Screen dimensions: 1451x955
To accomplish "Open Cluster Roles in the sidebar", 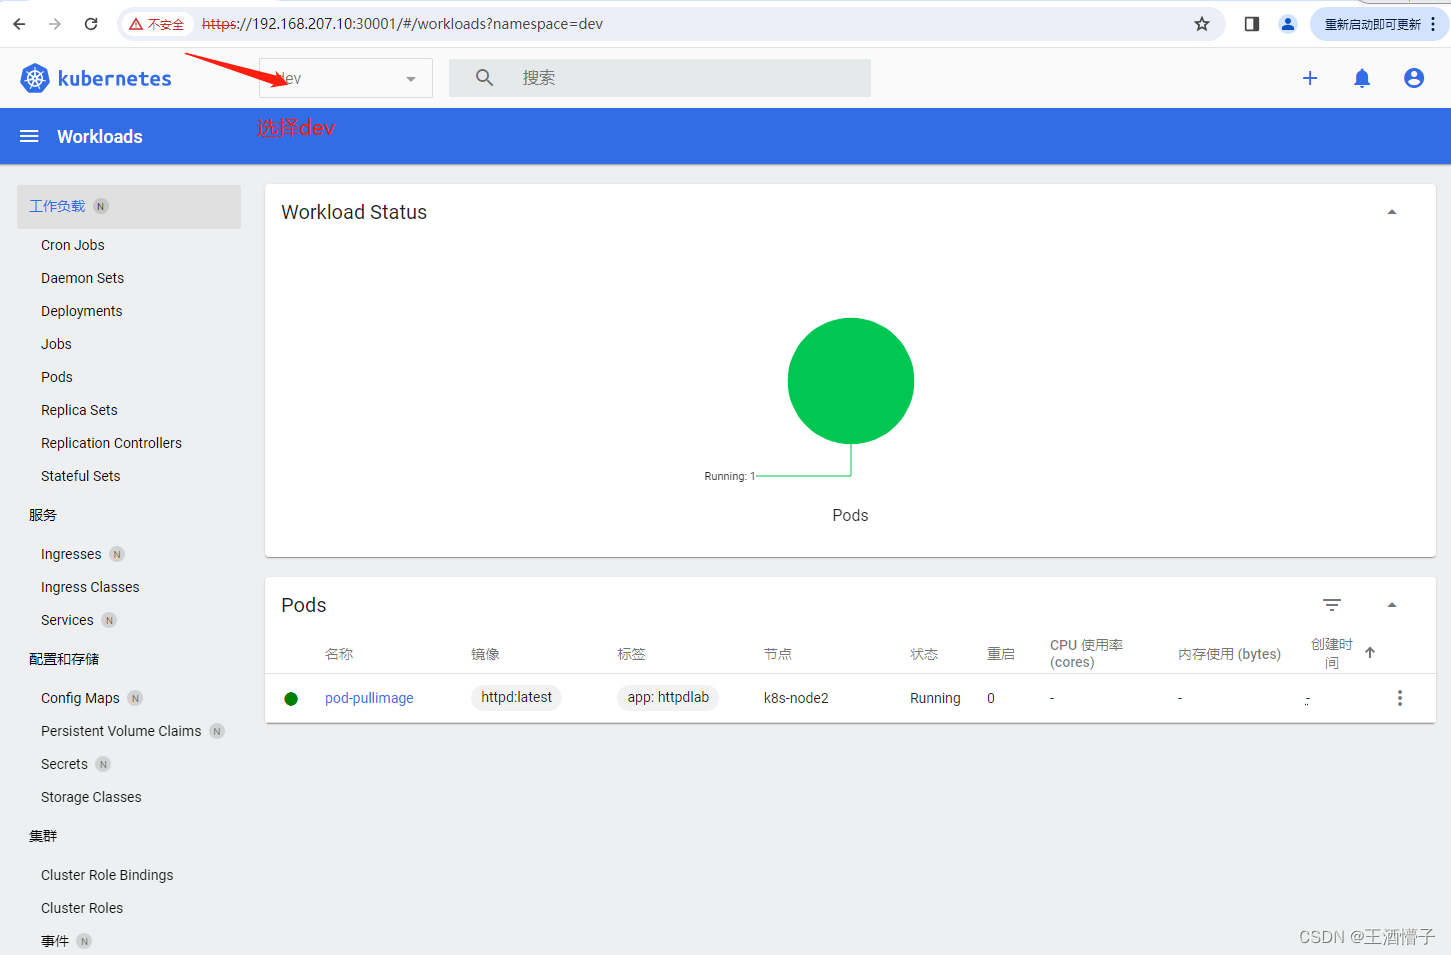I will click(x=82, y=908).
